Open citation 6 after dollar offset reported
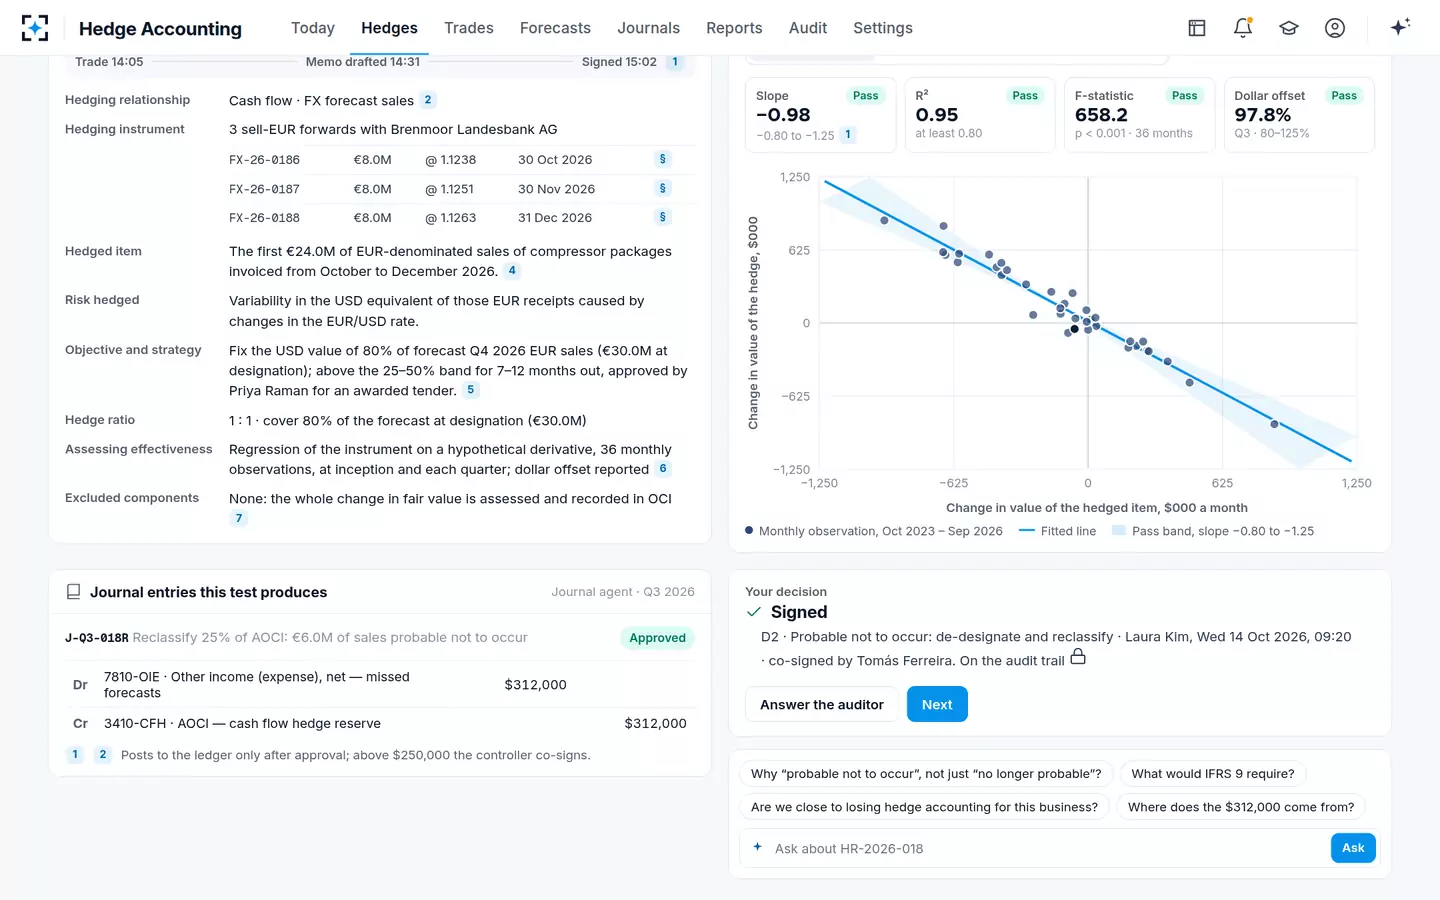This screenshot has height=900, width=1440. 663,469
